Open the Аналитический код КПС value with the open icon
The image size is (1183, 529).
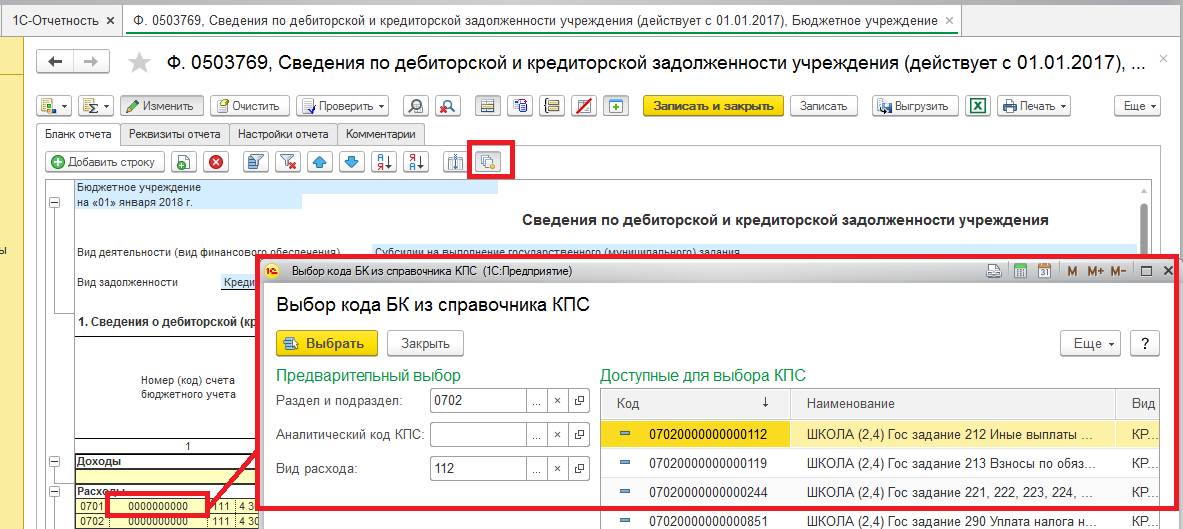click(579, 434)
